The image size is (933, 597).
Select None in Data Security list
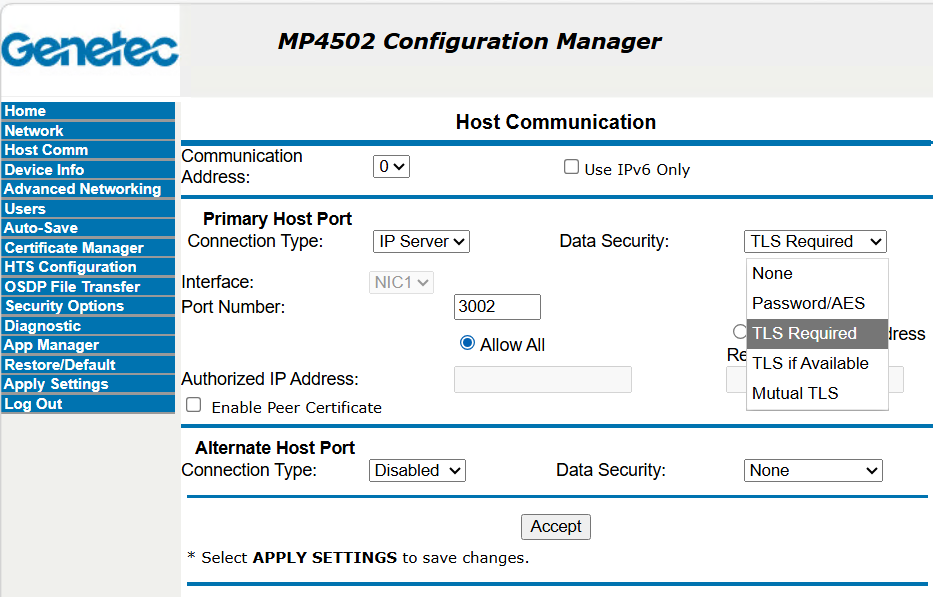(817, 274)
